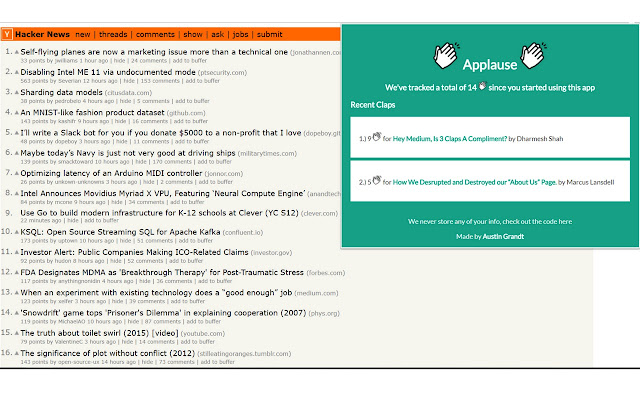Open the 'submit' nav item

(269, 34)
